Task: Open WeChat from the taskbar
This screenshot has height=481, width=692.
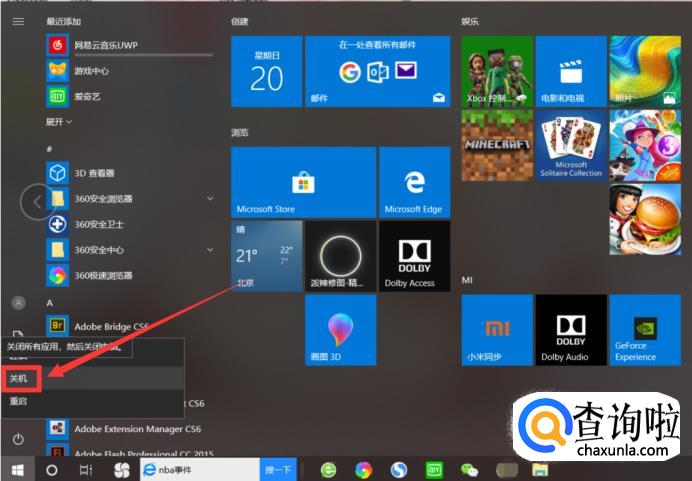Action: pyautogui.click(x=470, y=470)
